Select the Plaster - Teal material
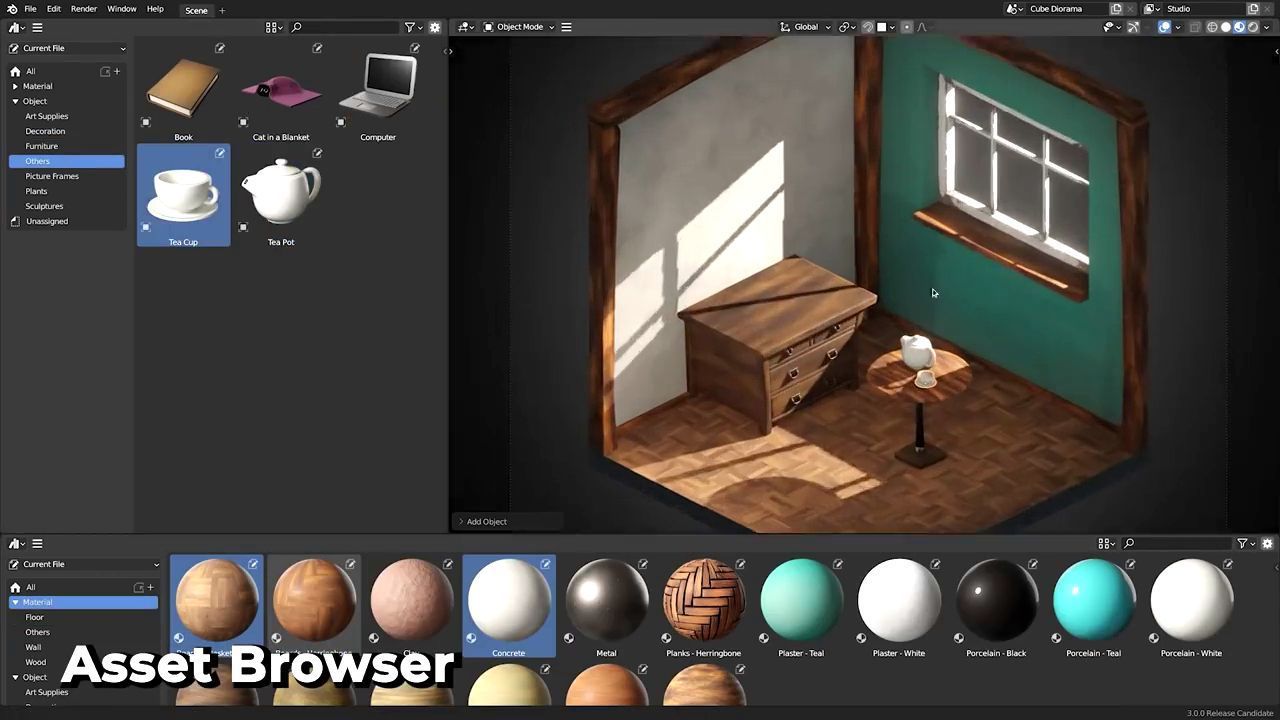The height and width of the screenshot is (720, 1280). 801,606
